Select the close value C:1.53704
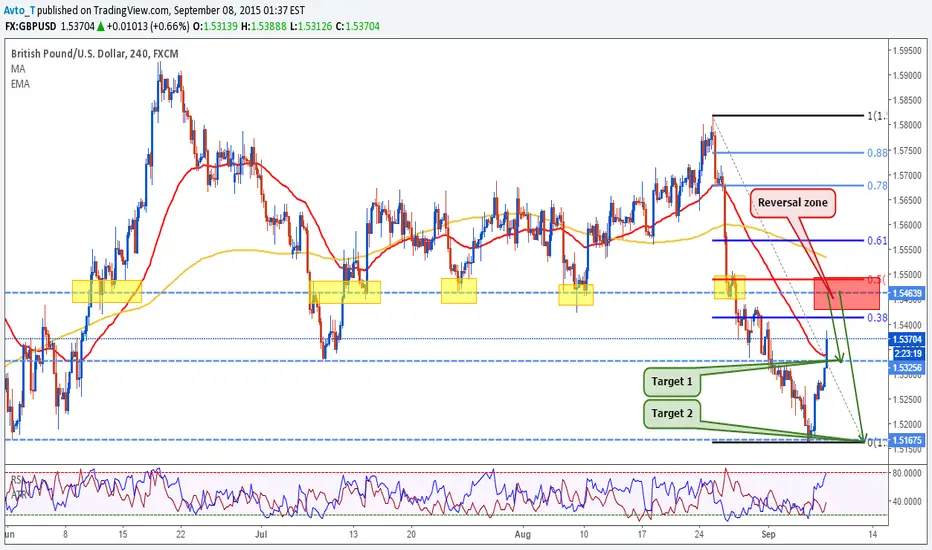Image resolution: width=932 pixels, height=550 pixels. click(357, 26)
